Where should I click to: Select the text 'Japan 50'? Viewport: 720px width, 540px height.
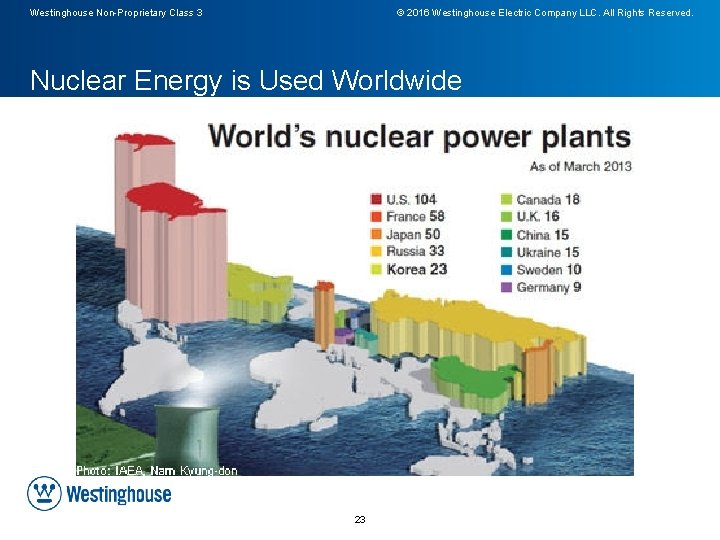[x=413, y=234]
